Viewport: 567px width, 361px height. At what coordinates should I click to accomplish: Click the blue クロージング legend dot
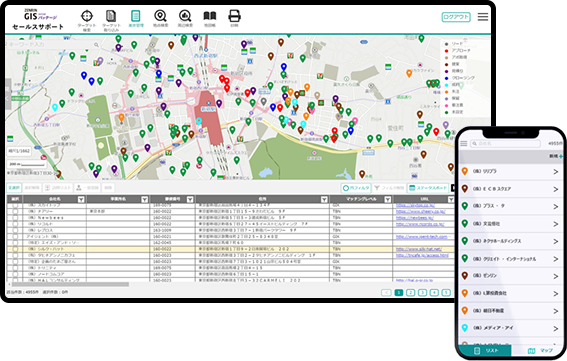pos(447,78)
